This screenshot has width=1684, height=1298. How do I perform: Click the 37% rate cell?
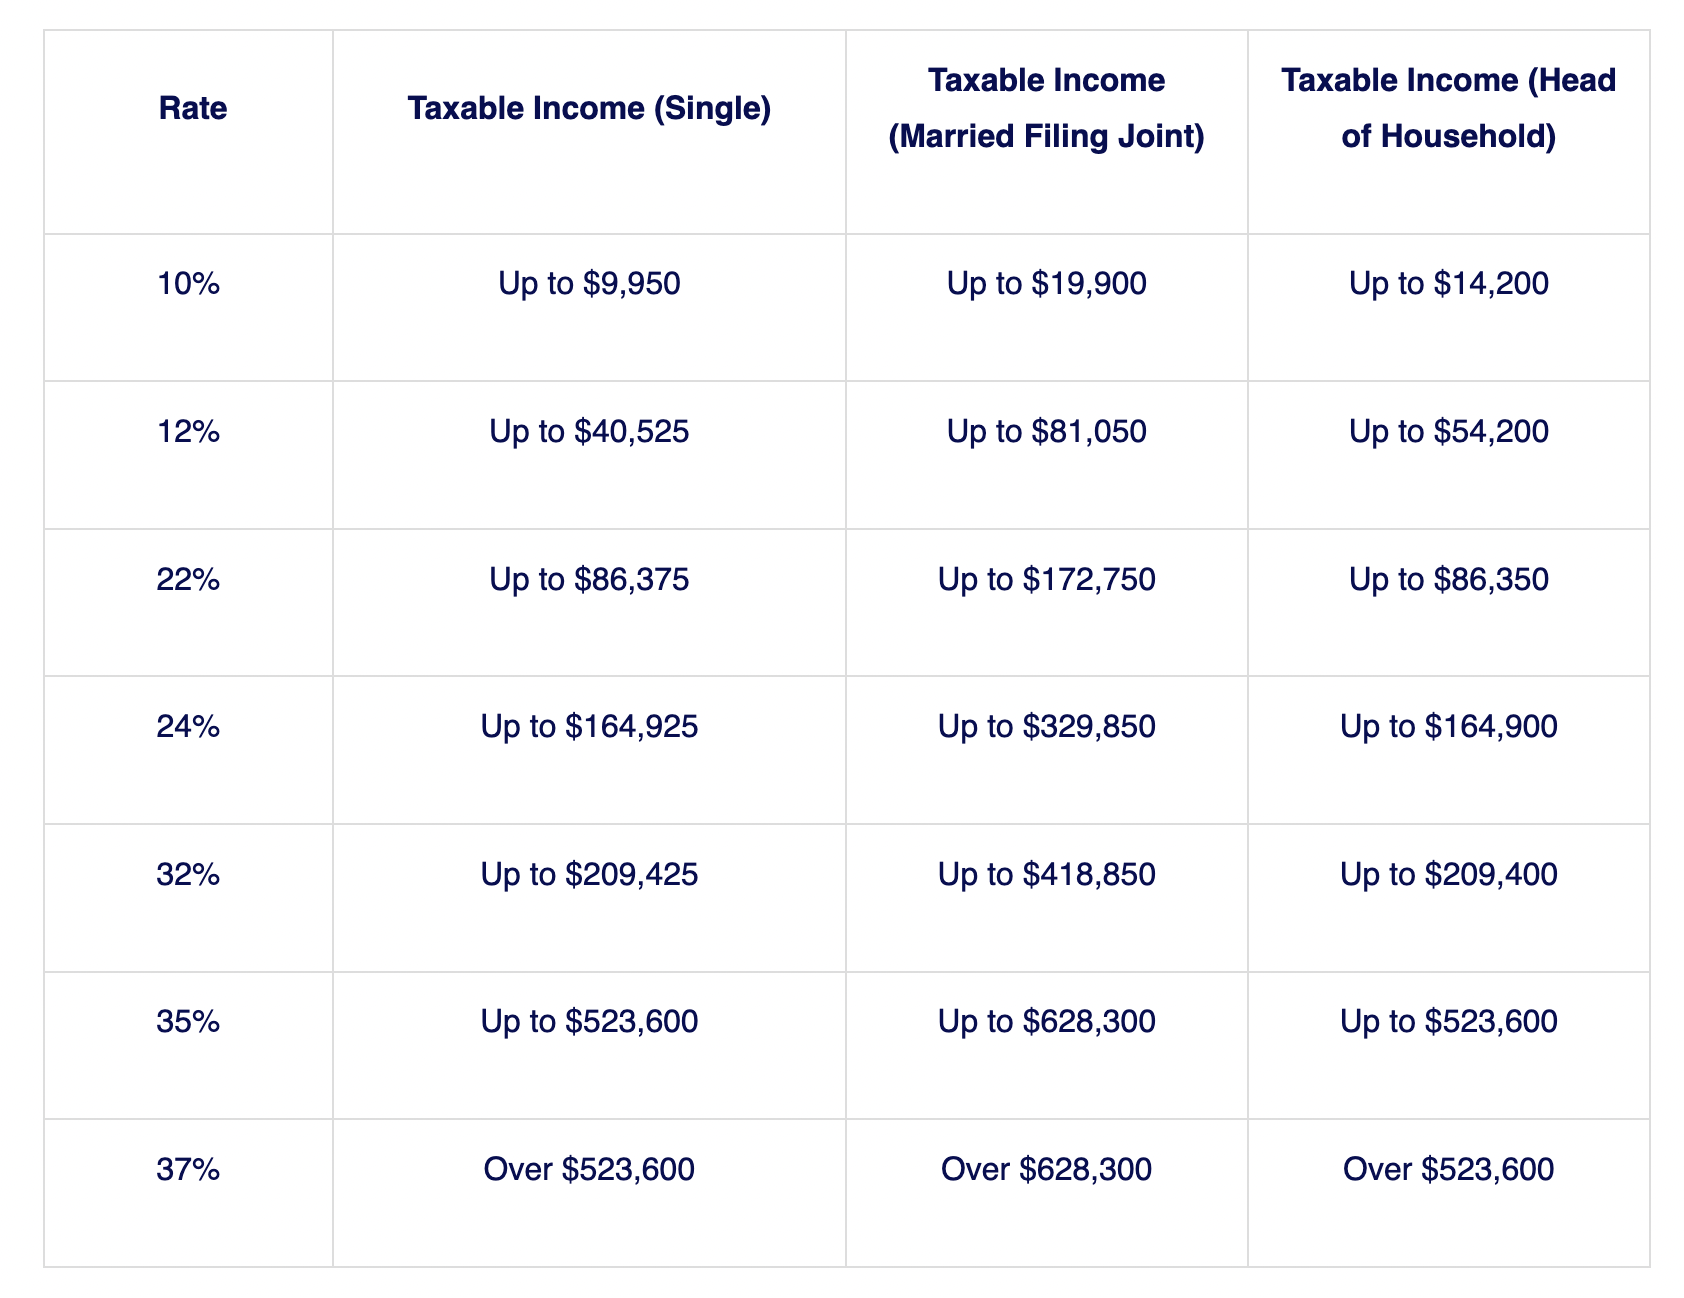[188, 1169]
